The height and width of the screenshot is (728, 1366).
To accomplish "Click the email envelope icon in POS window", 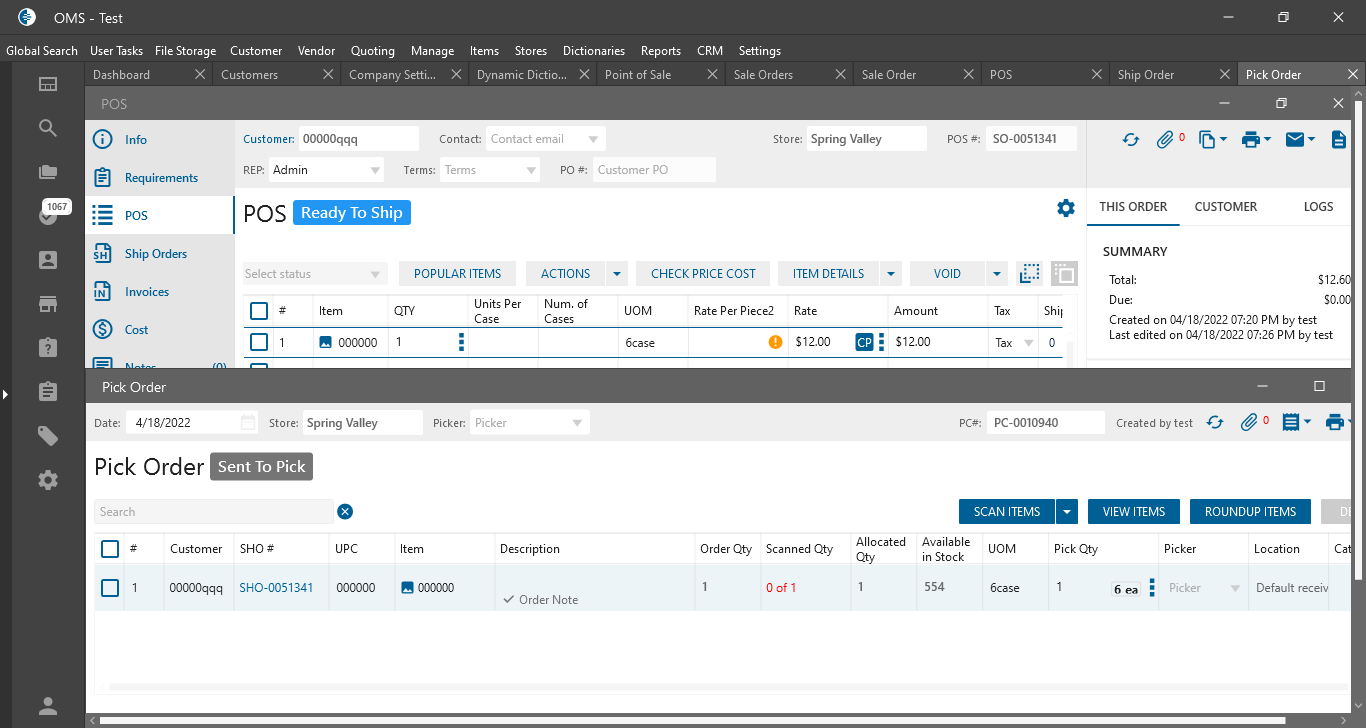I will click(x=1294, y=140).
